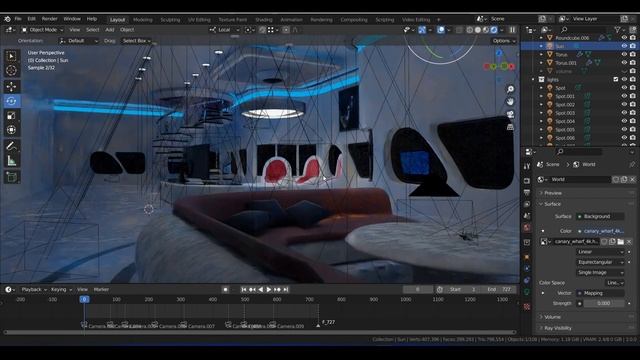The image size is (640, 360).
Task: Open the World properties tab
Action: tap(527, 228)
